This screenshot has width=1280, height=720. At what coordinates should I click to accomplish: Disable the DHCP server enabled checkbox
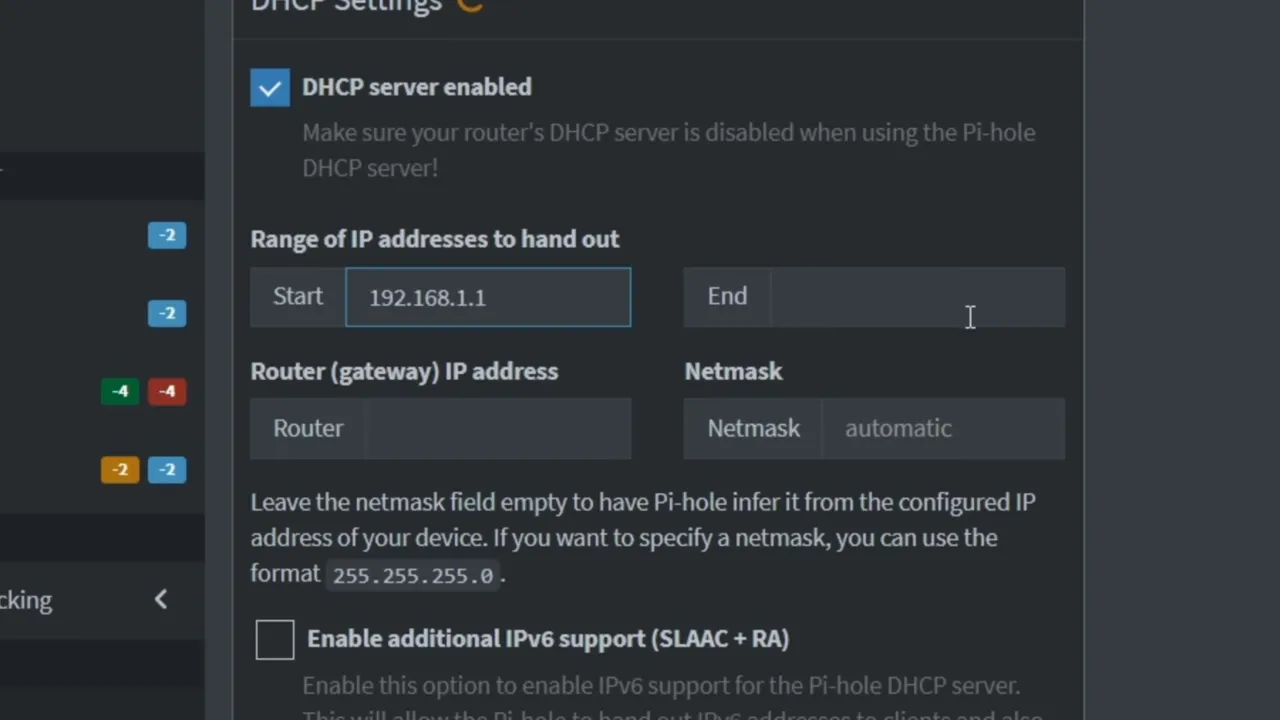click(270, 87)
